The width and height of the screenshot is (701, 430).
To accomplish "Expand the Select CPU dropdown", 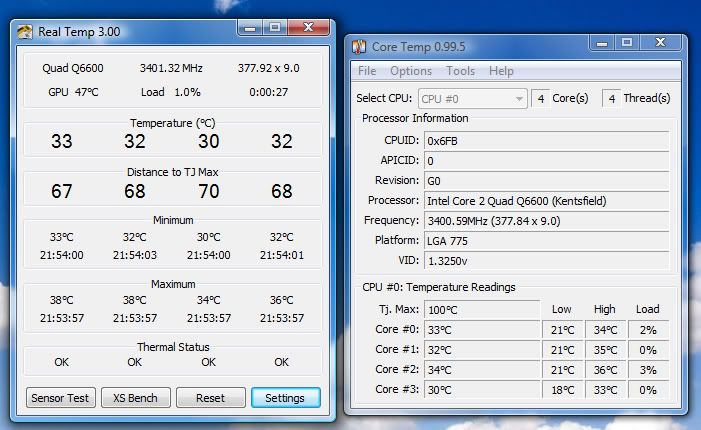I will pos(473,98).
